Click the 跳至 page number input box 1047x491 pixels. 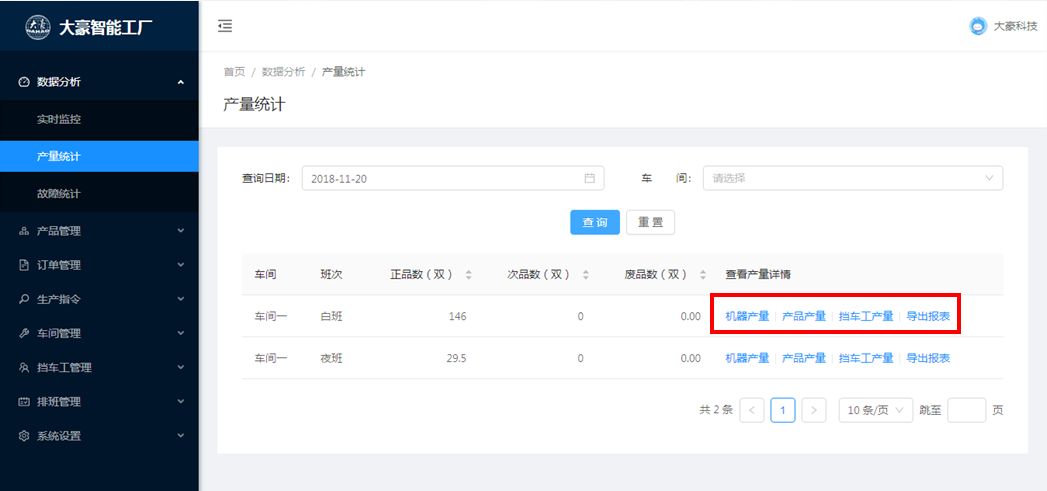tap(966, 410)
